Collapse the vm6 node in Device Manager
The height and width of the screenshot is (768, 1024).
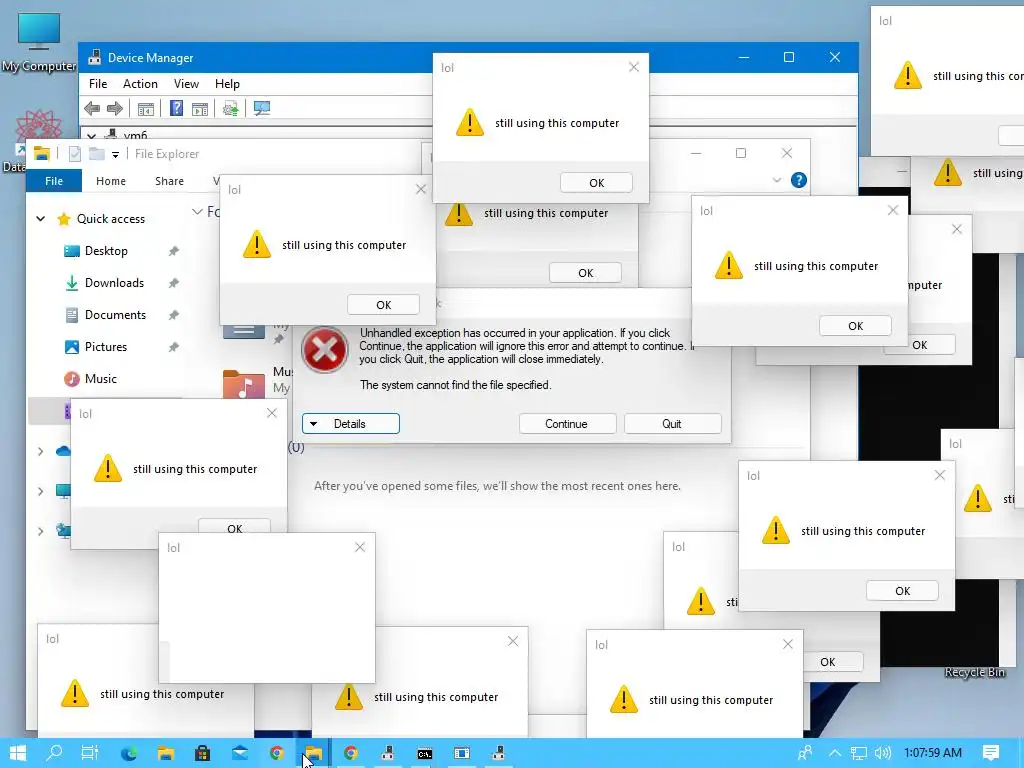91,136
